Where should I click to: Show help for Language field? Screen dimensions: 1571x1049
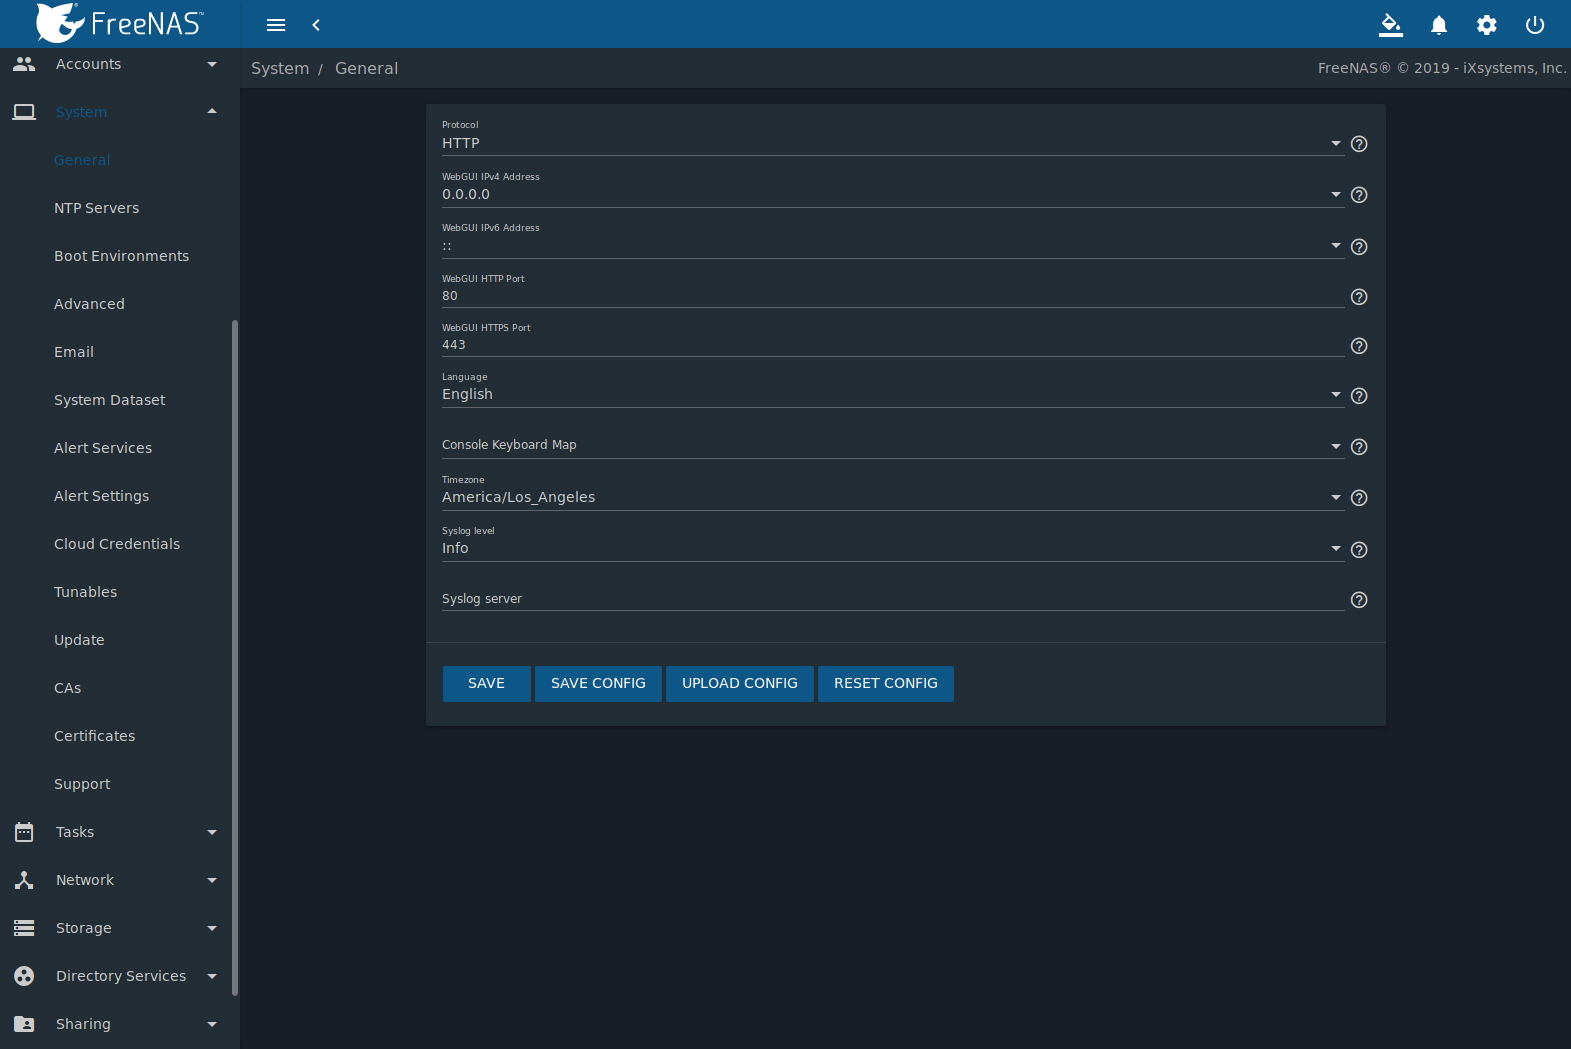[x=1359, y=396]
